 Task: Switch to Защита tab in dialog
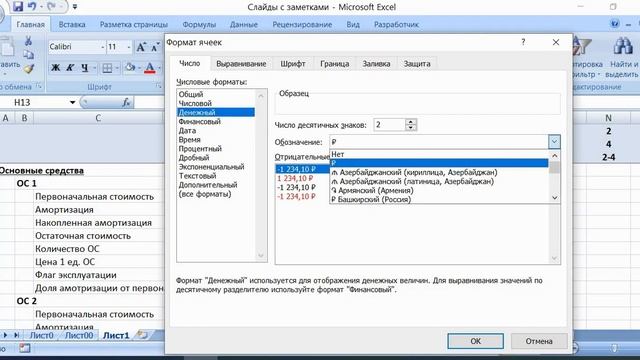pyautogui.click(x=417, y=64)
